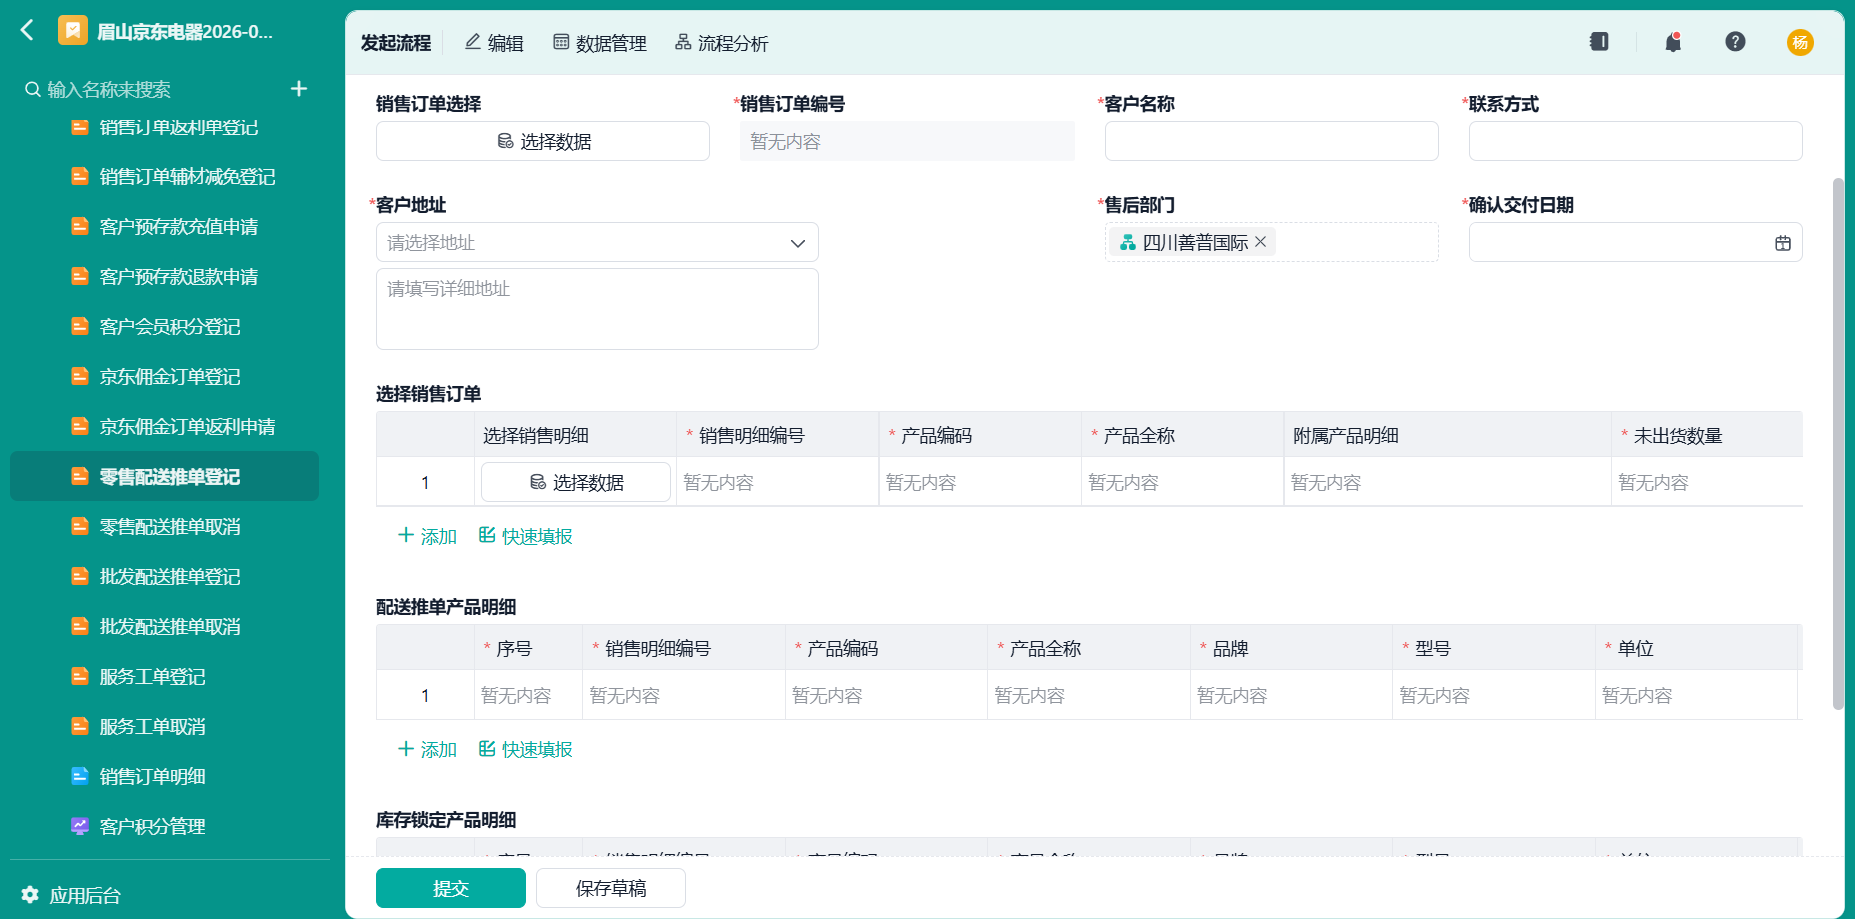Submit the form with 提交
Image resolution: width=1855 pixels, height=919 pixels.
pos(451,888)
